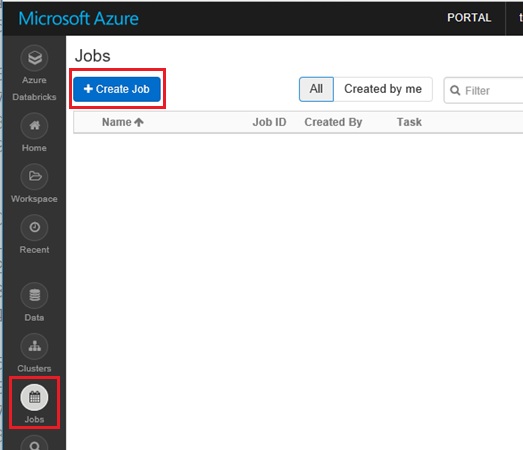Sort jobs by Job ID column
The image size is (523, 450).
tap(269, 122)
